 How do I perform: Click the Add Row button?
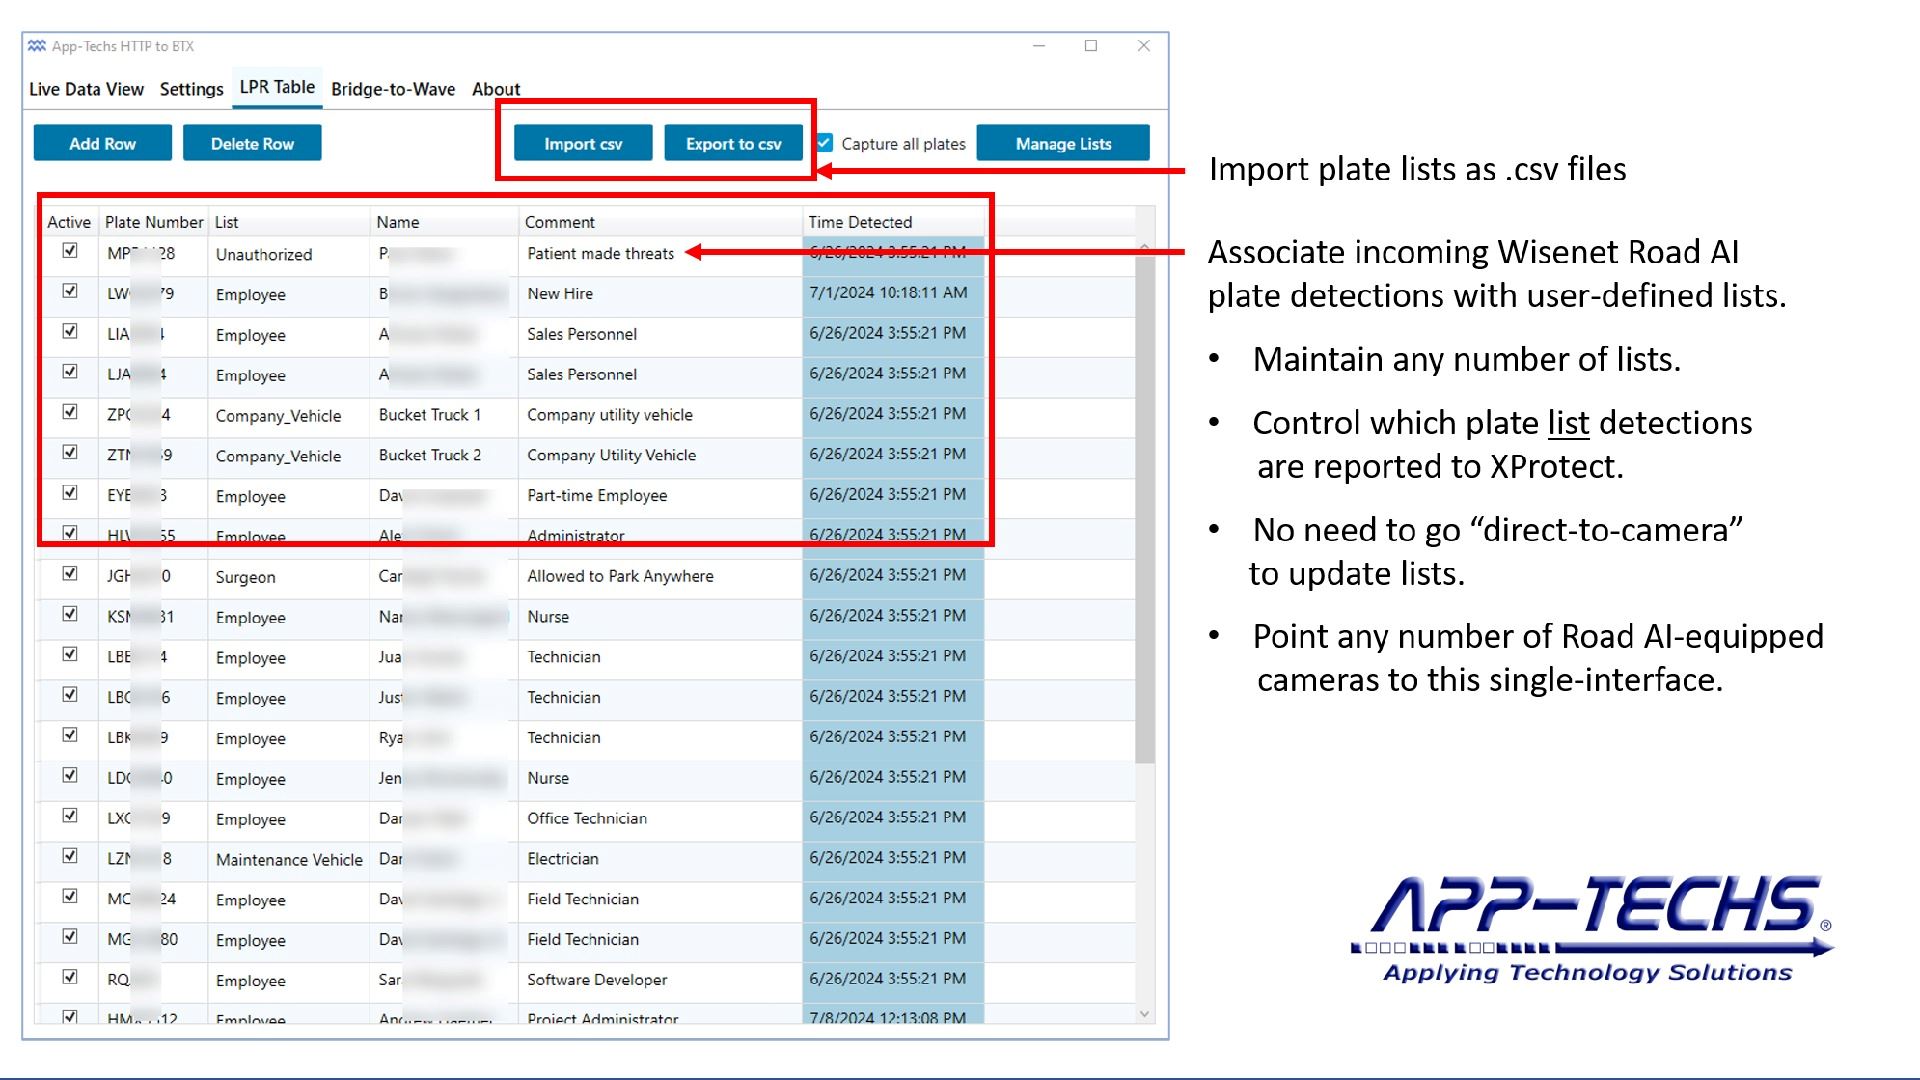(x=102, y=143)
